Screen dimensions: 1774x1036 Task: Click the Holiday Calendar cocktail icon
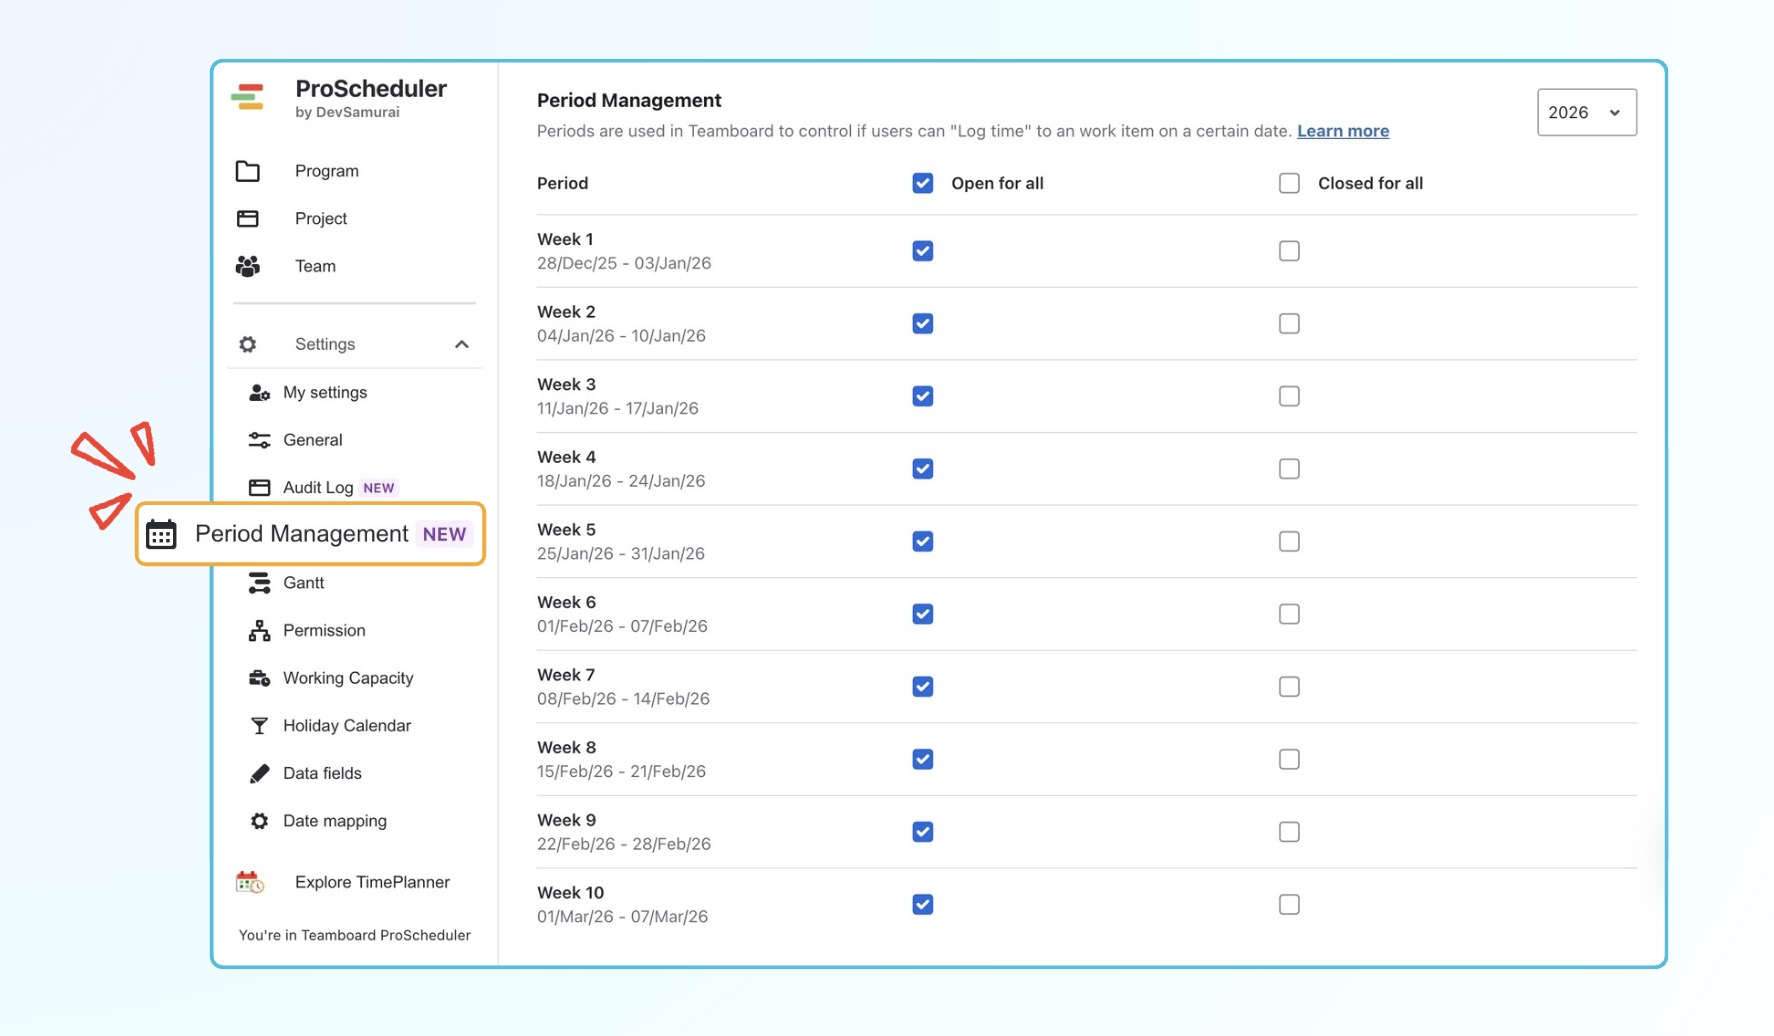(x=259, y=726)
